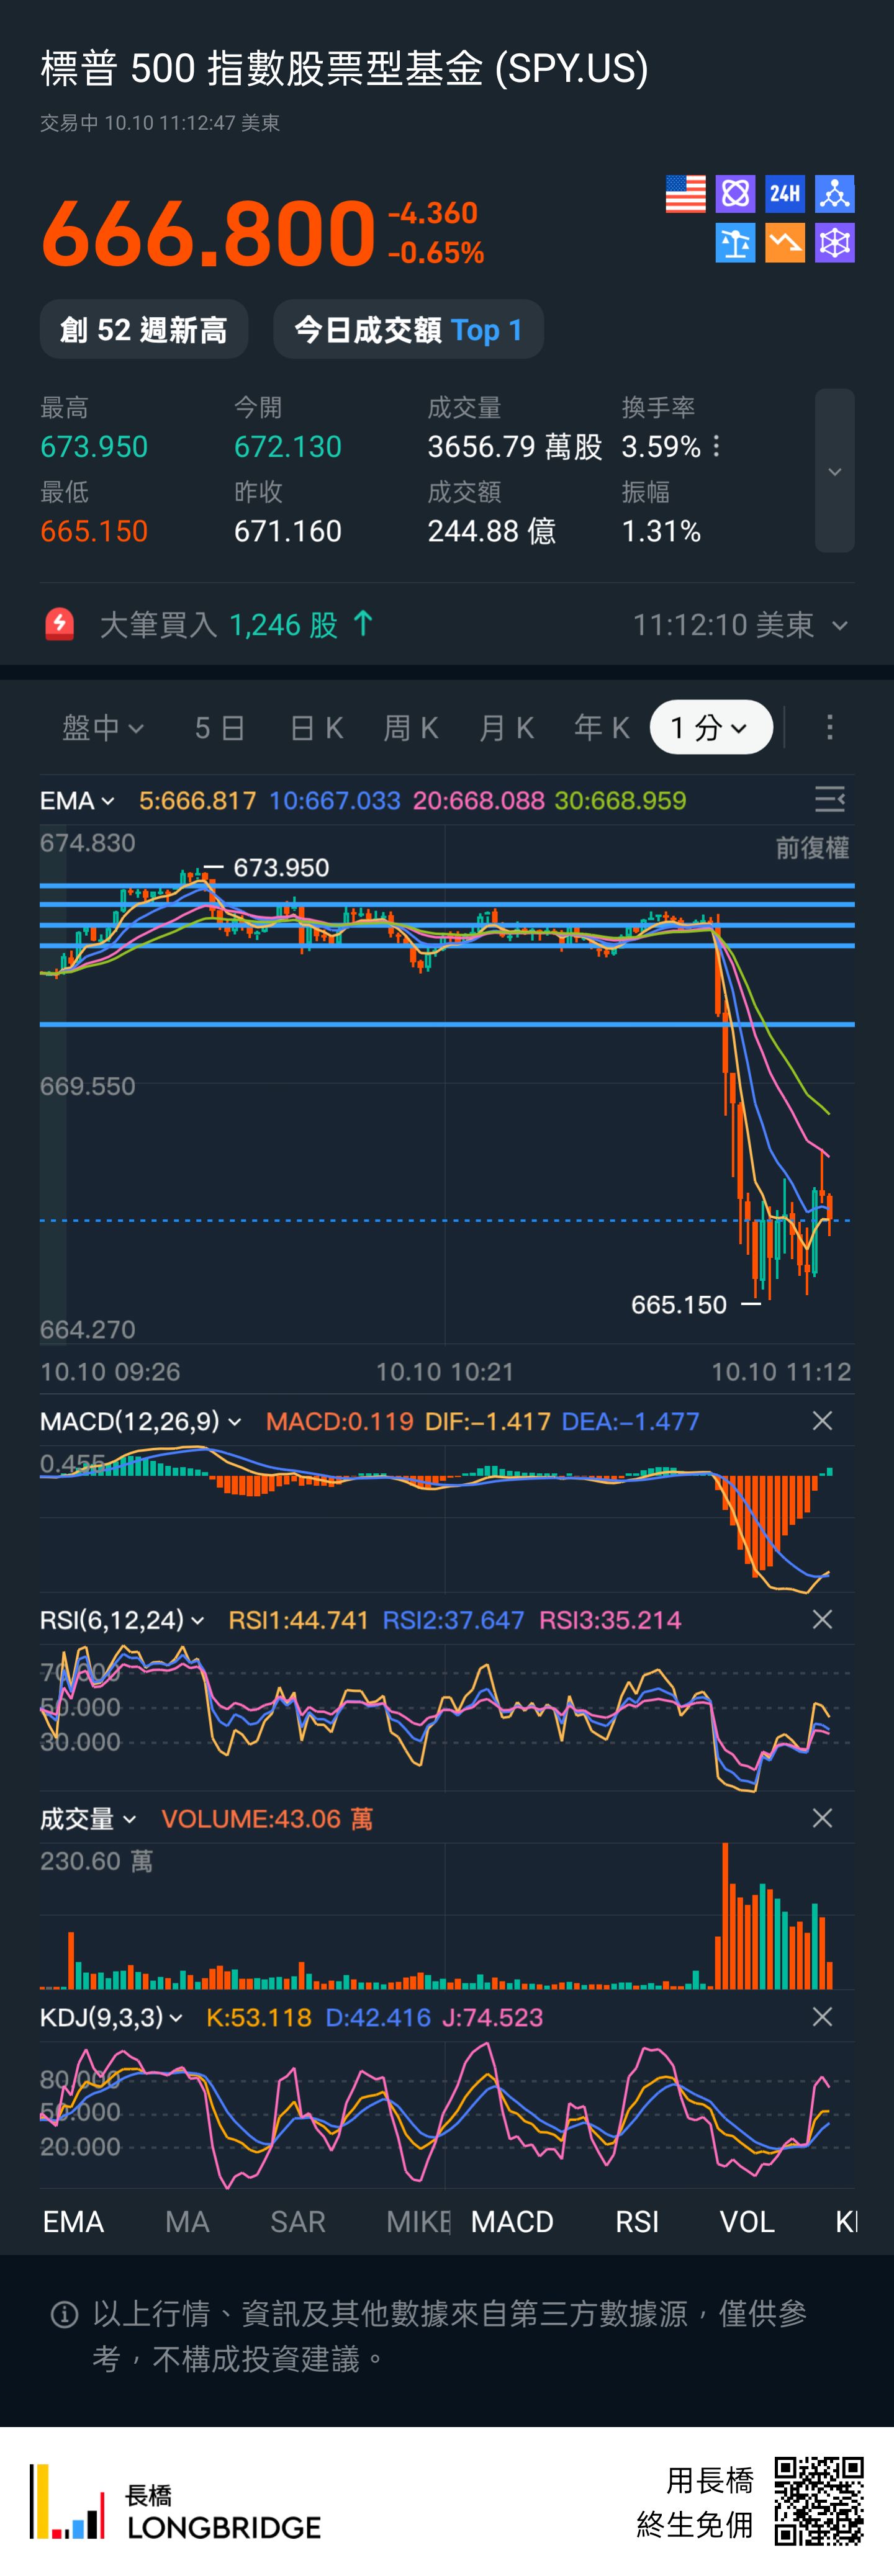Viewport: 894px width, 2576px height.
Task: Tap the 24H trading badge icon
Action: (x=785, y=194)
